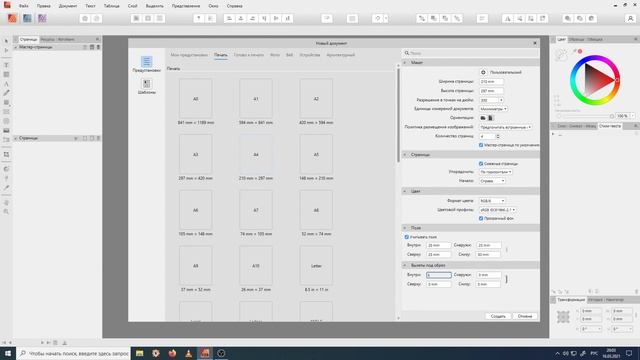
Task: Open the Windows Start menu
Action: (x=8, y=353)
